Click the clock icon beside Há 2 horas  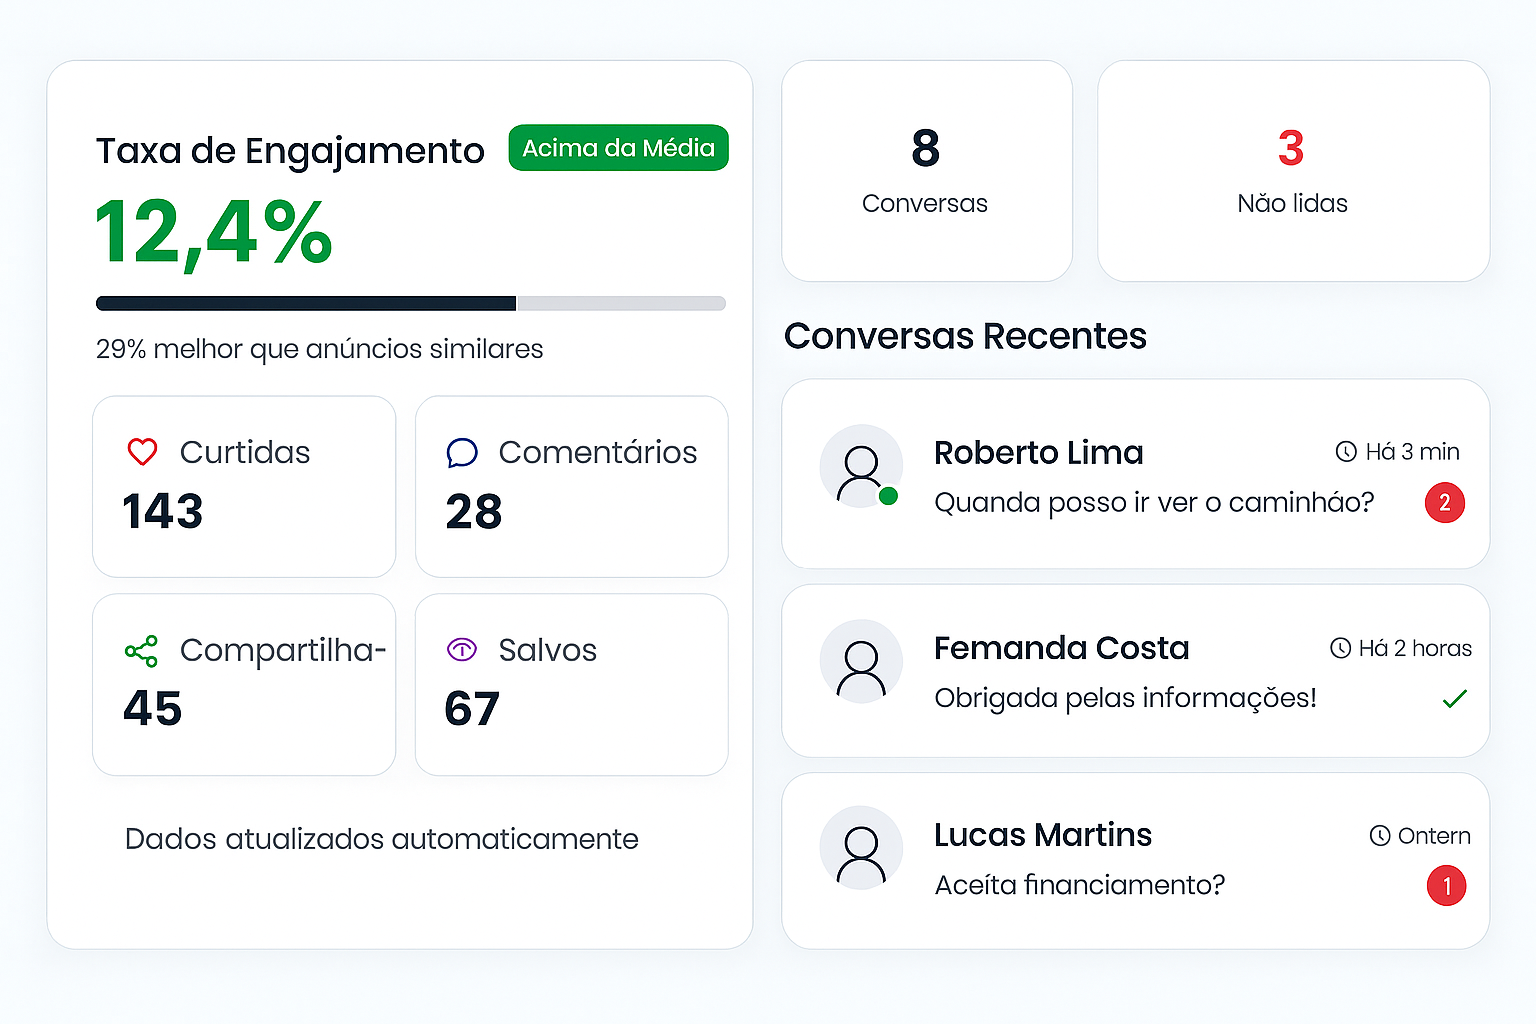click(1340, 648)
